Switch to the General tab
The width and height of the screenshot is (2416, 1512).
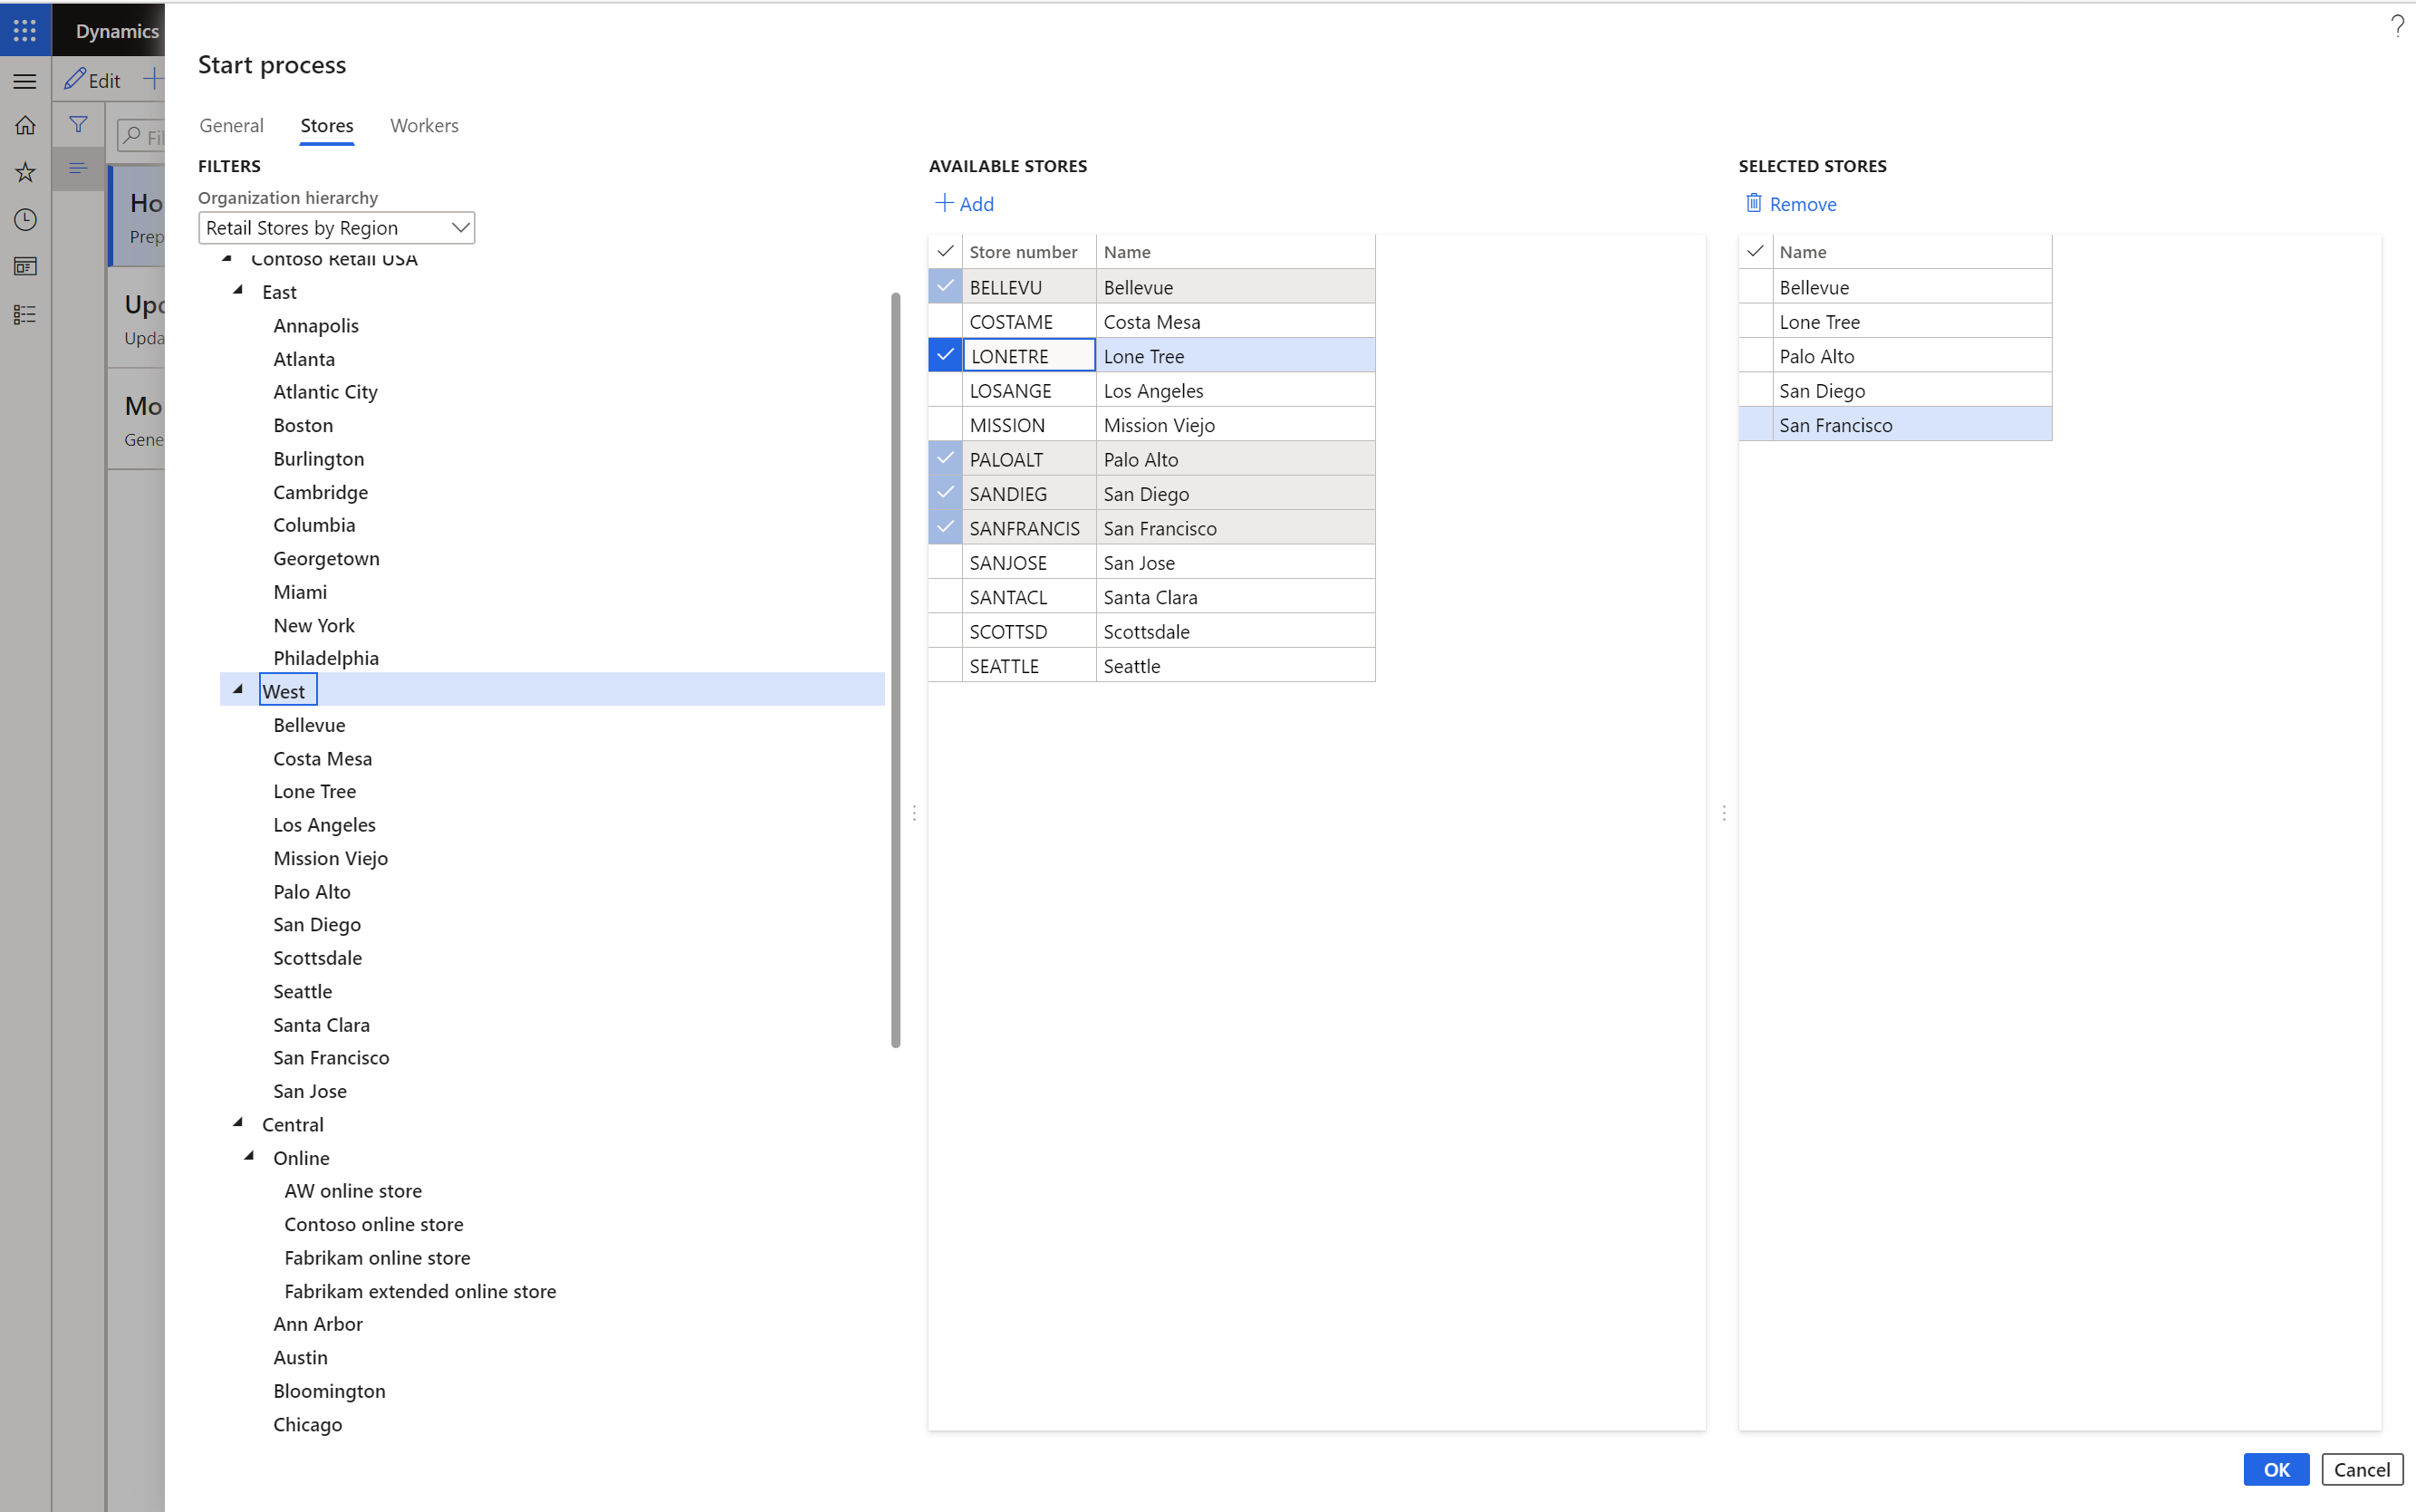[232, 125]
